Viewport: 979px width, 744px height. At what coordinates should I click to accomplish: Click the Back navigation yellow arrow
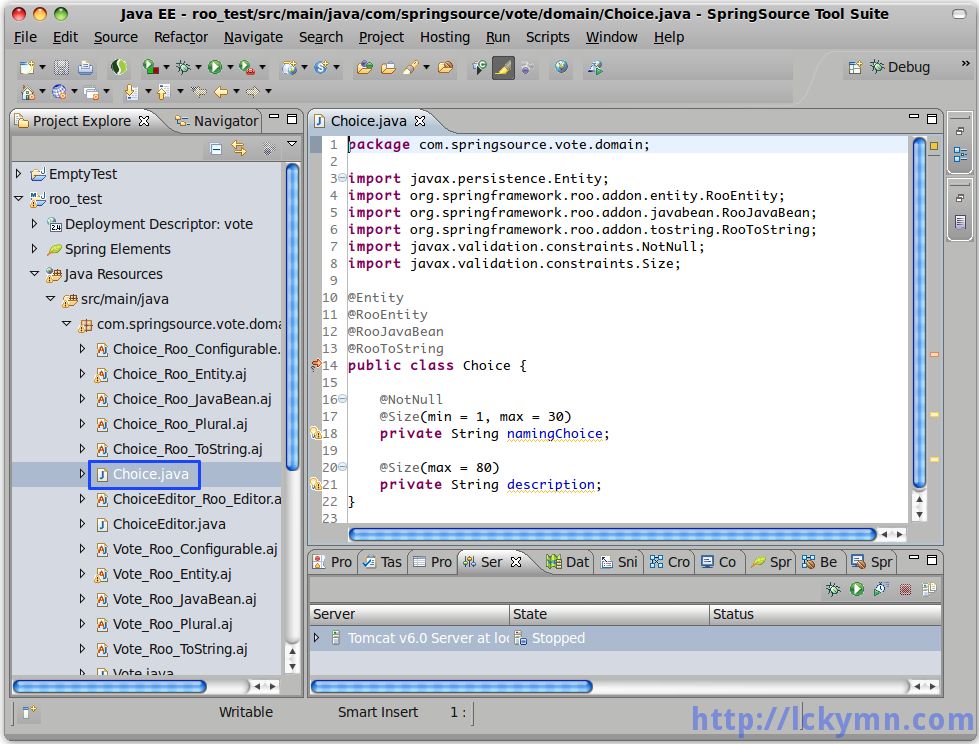(x=221, y=92)
